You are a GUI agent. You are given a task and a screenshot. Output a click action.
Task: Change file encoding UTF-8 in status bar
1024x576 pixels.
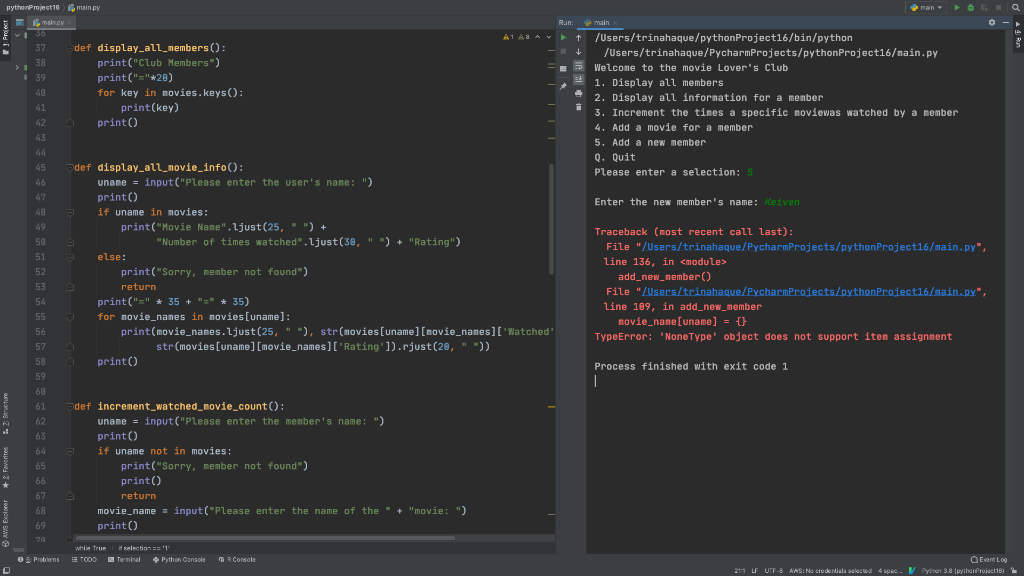pyautogui.click(x=773, y=571)
